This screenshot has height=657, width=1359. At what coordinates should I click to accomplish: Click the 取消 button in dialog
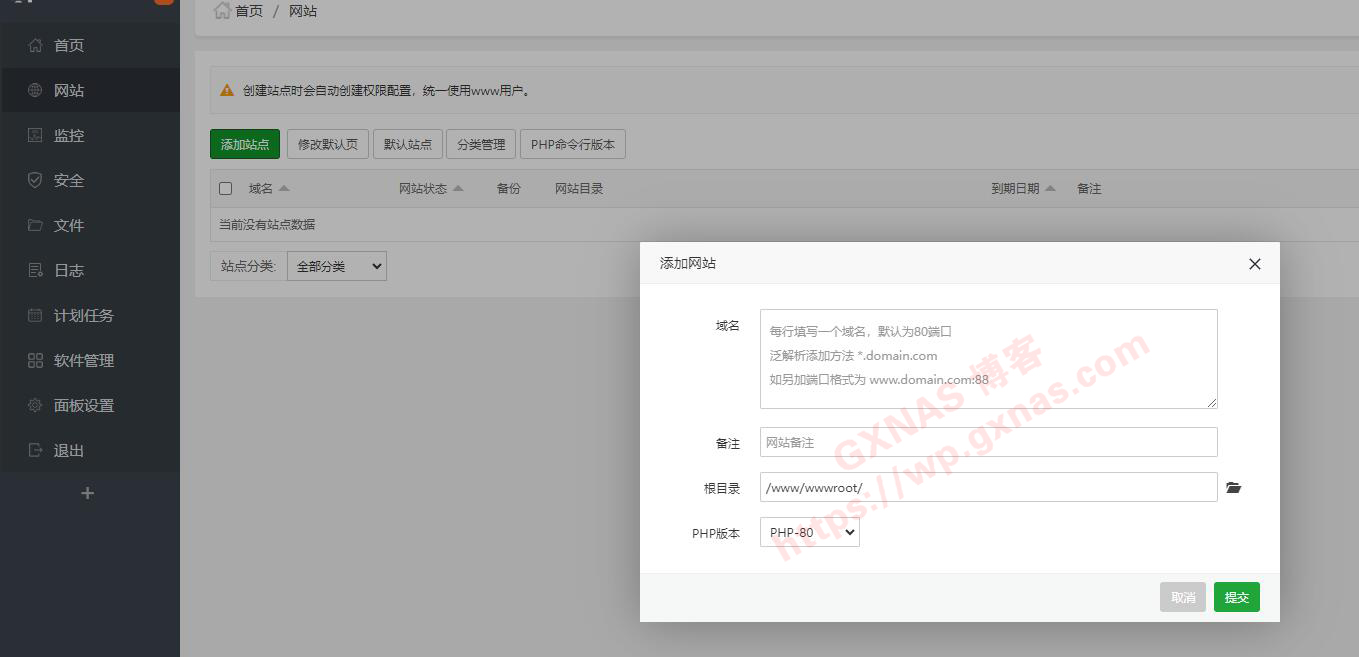pos(1182,597)
